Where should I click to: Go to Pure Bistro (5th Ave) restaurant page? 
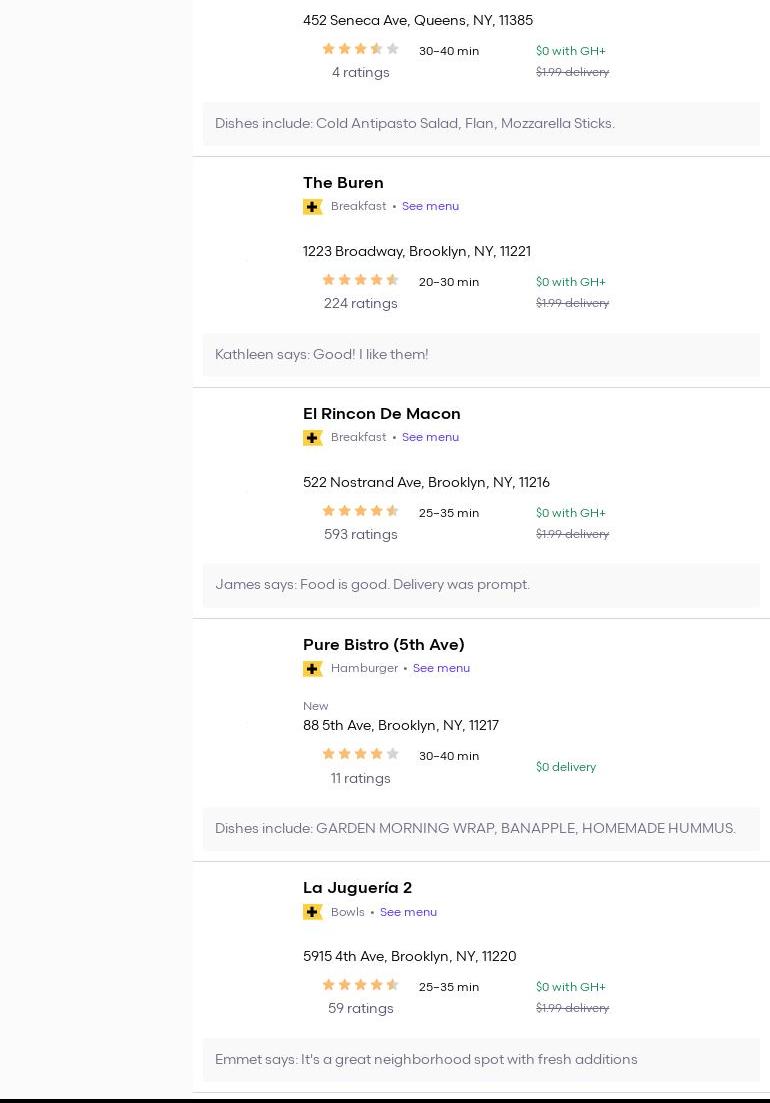click(x=383, y=645)
